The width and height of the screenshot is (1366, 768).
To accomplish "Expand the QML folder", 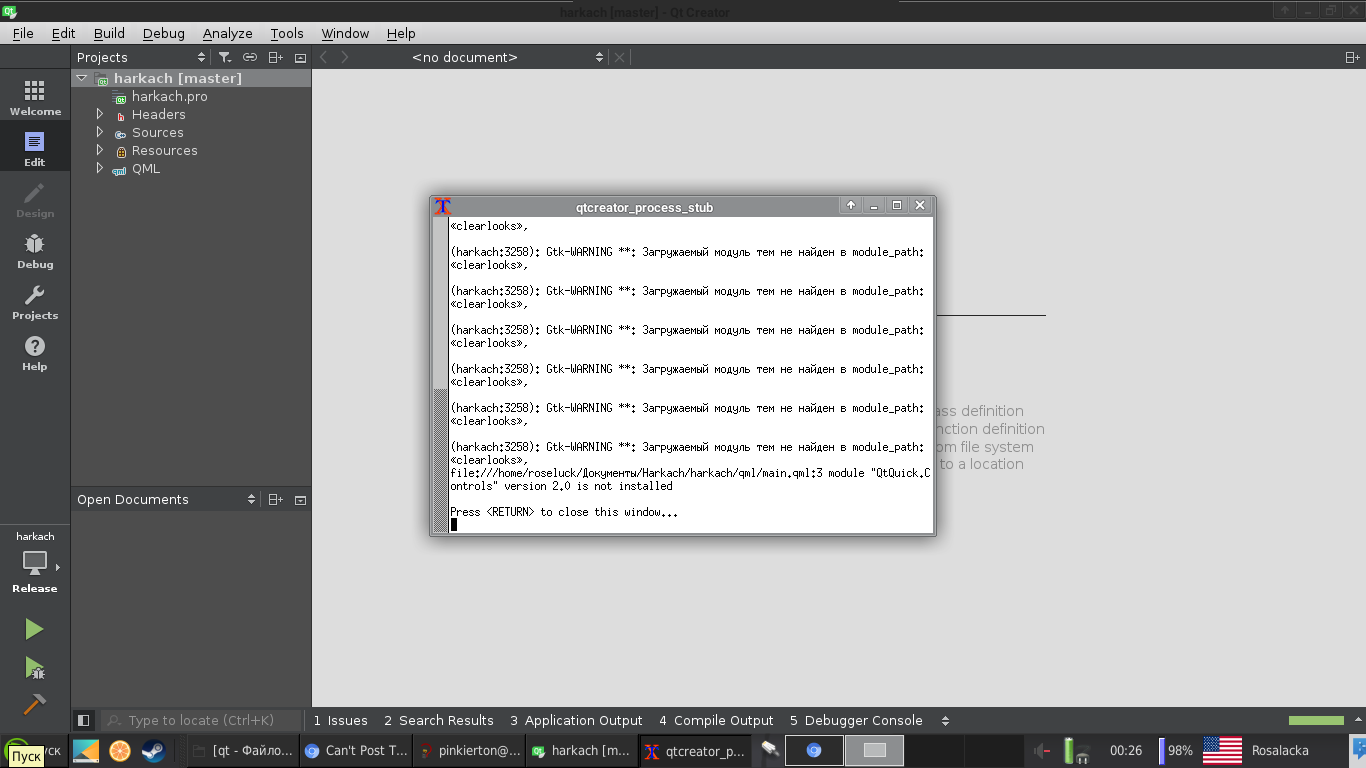I will 100,169.
